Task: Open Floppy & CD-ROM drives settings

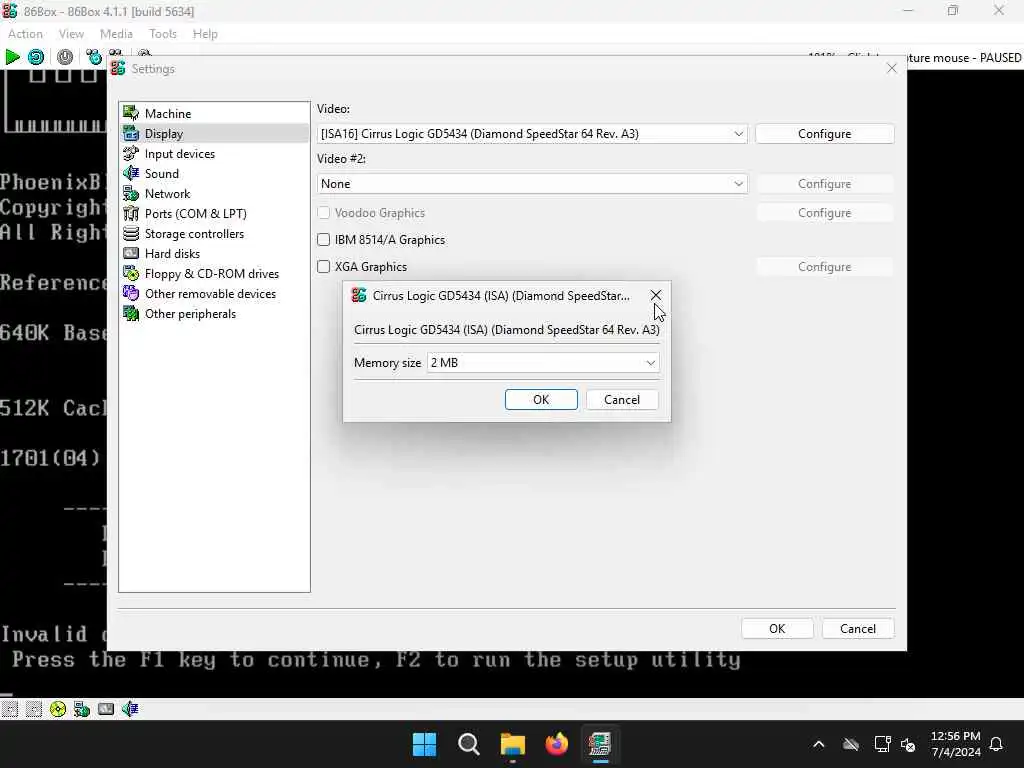Action: click(x=214, y=274)
